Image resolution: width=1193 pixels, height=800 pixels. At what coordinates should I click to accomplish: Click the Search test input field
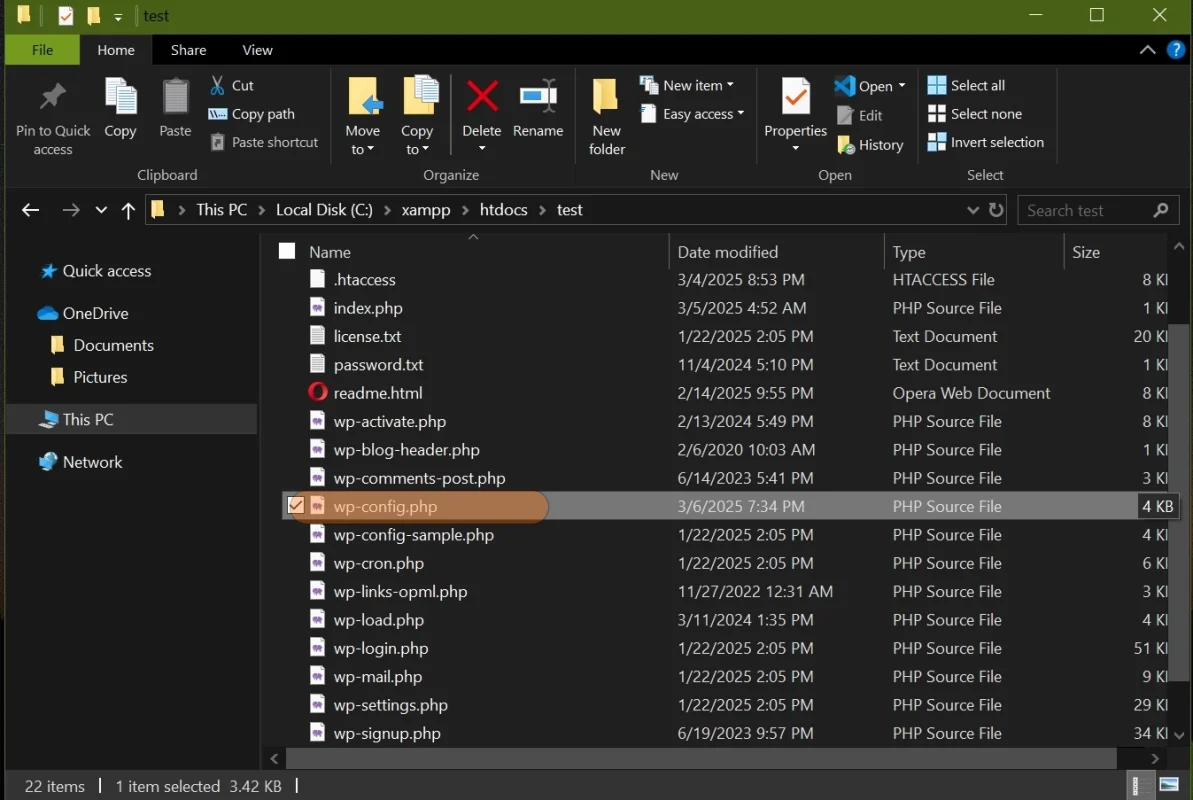(1084, 210)
